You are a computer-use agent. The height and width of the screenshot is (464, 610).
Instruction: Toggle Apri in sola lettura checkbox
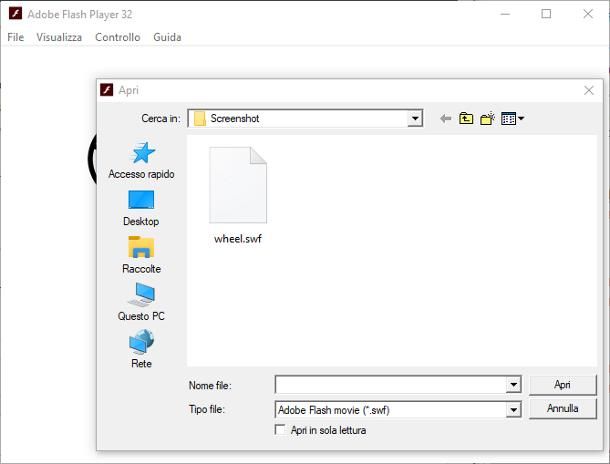[280, 430]
